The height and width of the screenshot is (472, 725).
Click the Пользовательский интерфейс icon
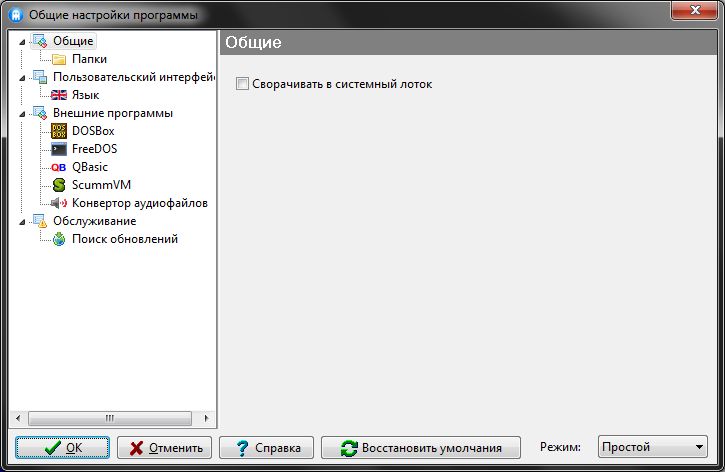point(40,77)
